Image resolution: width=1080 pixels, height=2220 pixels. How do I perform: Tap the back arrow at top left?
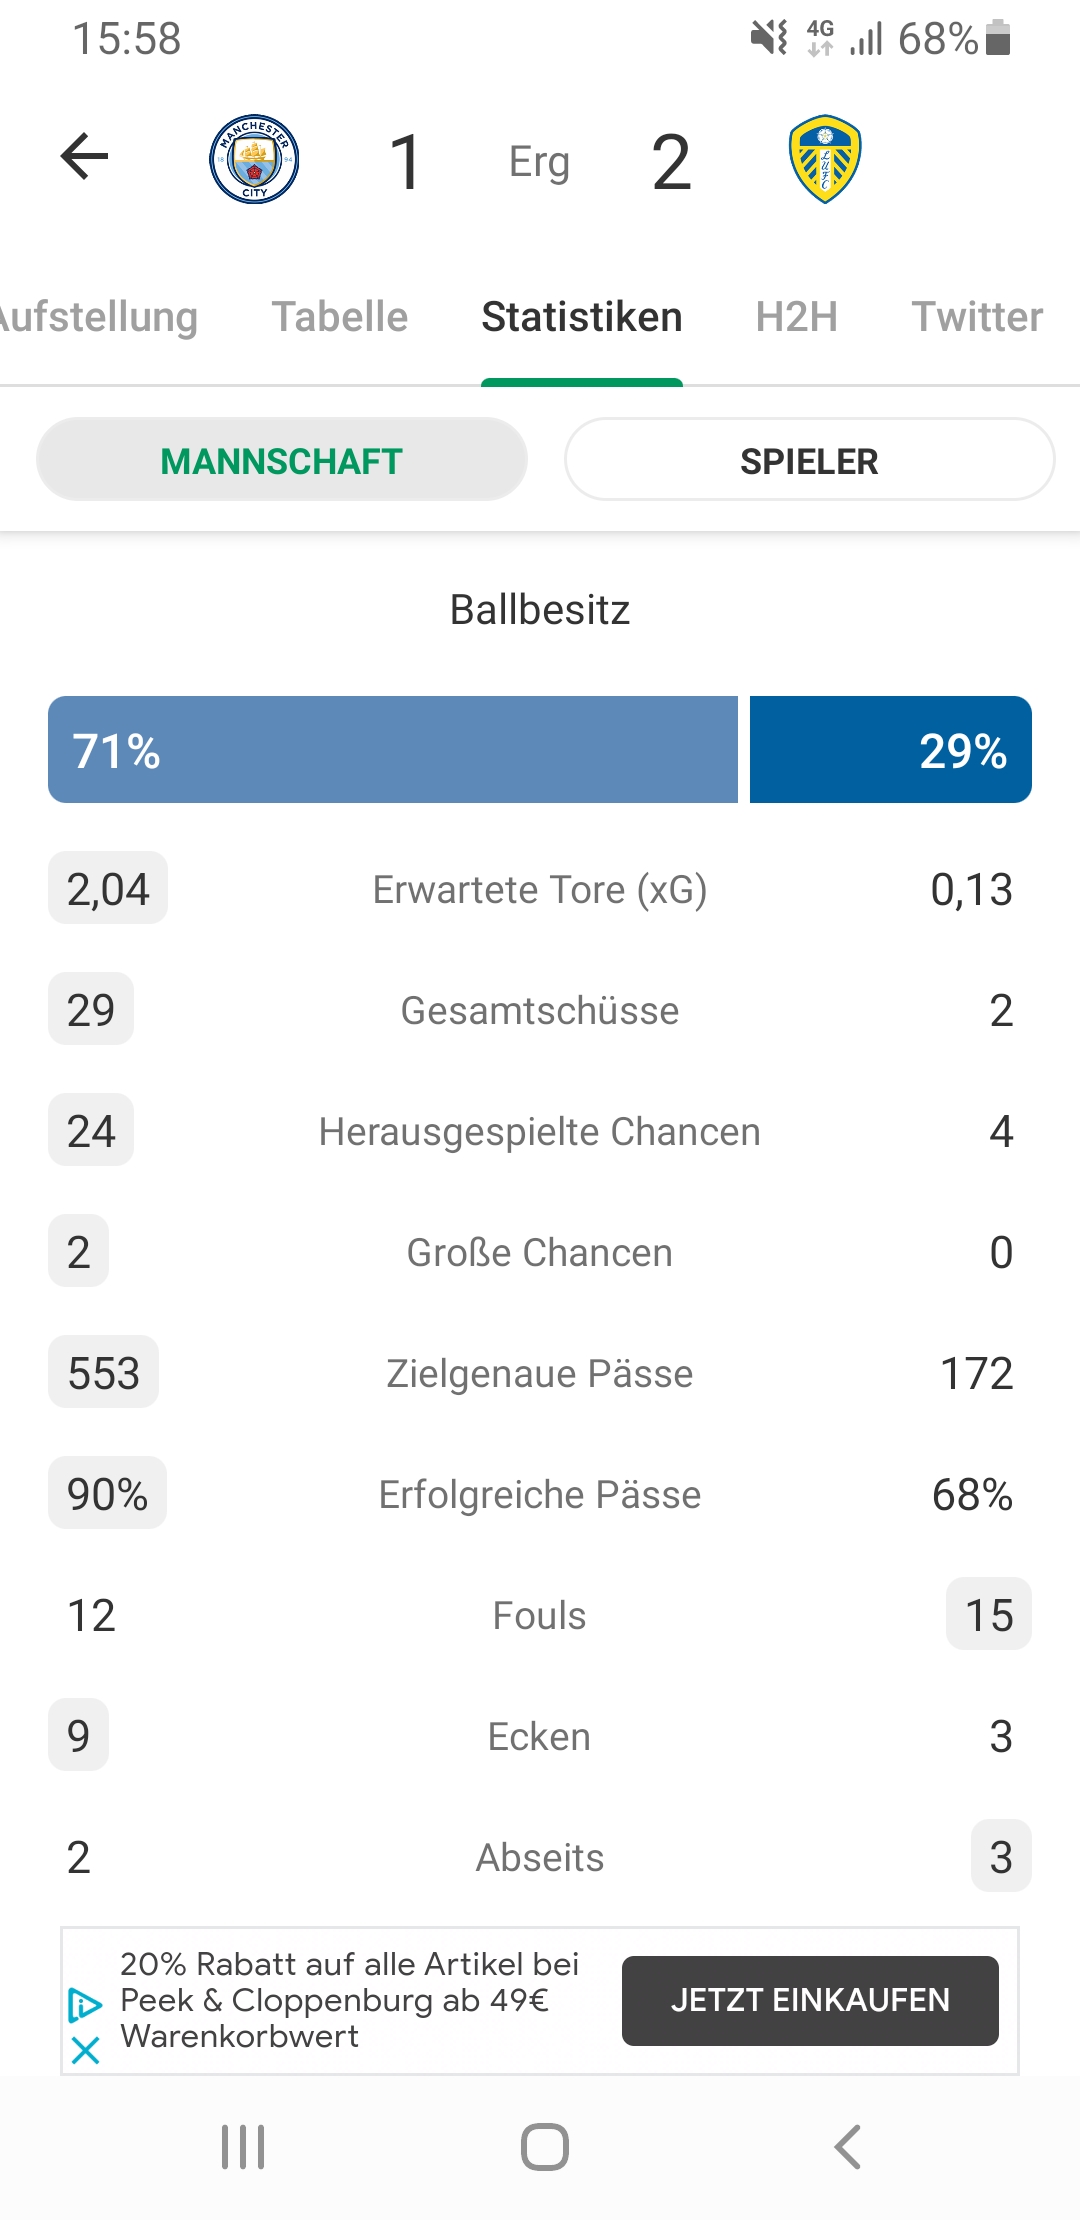(x=84, y=157)
